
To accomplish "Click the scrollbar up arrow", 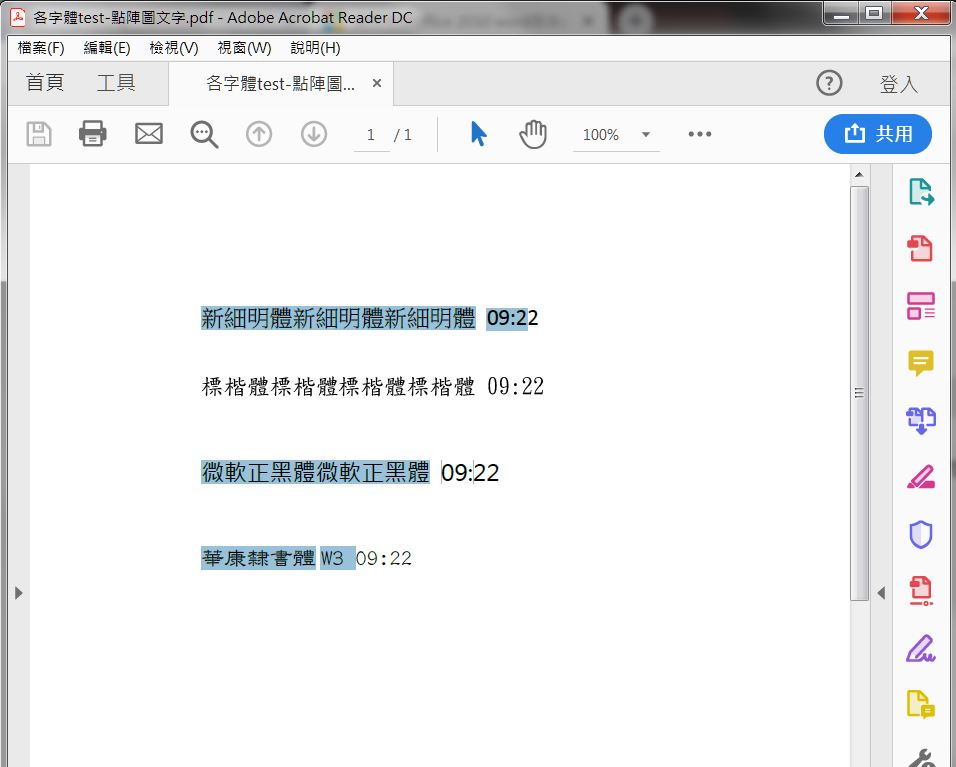I will pyautogui.click(x=860, y=174).
